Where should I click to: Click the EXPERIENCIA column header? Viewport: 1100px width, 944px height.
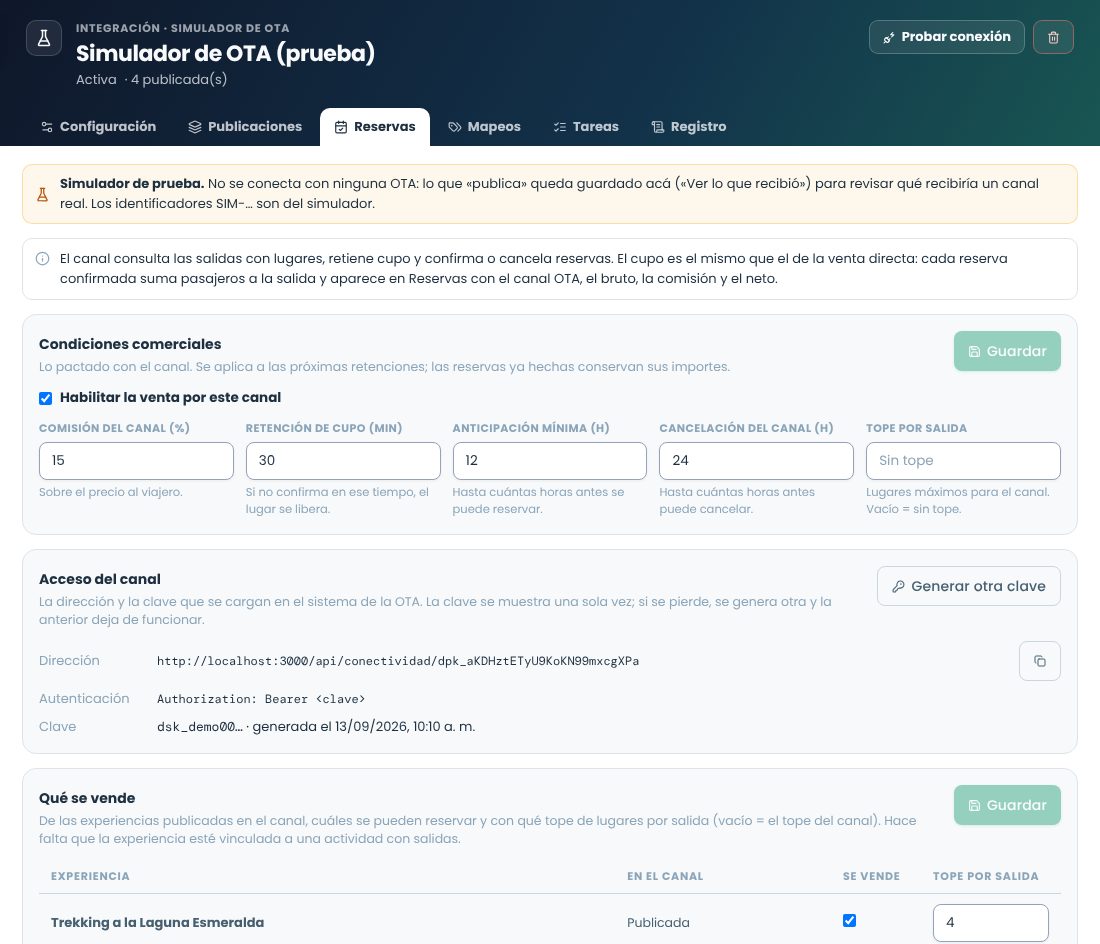point(90,876)
